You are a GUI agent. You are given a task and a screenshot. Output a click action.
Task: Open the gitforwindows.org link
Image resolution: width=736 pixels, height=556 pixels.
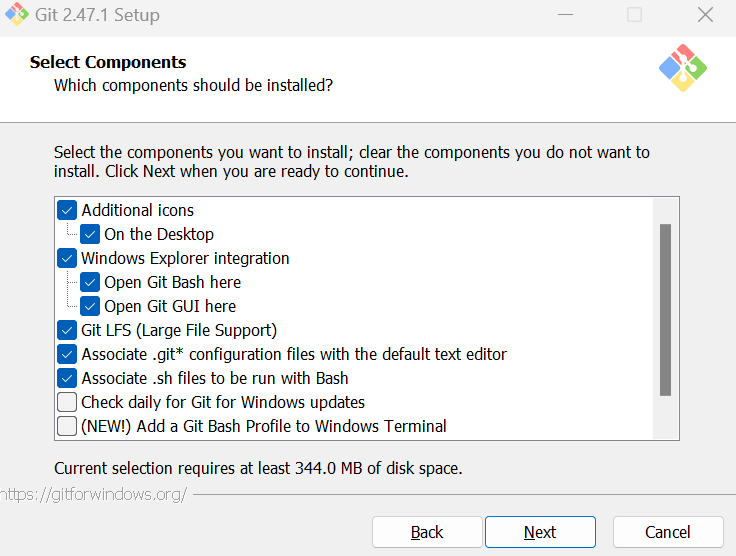click(93, 494)
